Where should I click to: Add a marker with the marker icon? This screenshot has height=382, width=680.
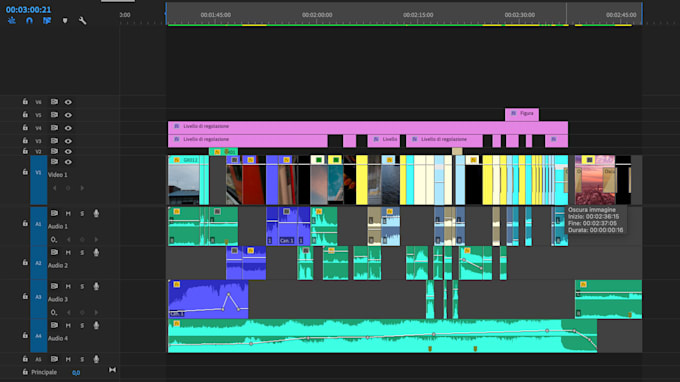(65, 20)
